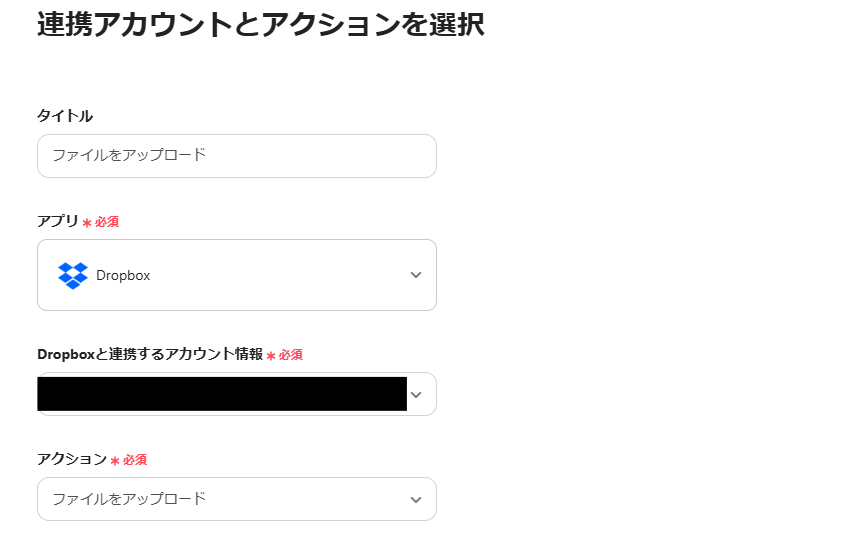Screen dimensions: 850x543
Task: Open the account info dropdown chevron
Action: click(x=416, y=395)
